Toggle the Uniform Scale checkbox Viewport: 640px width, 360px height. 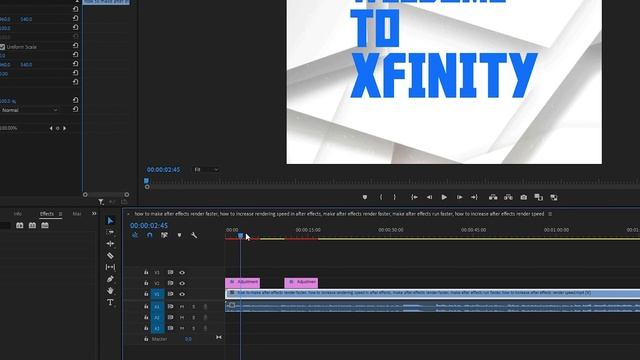2,47
